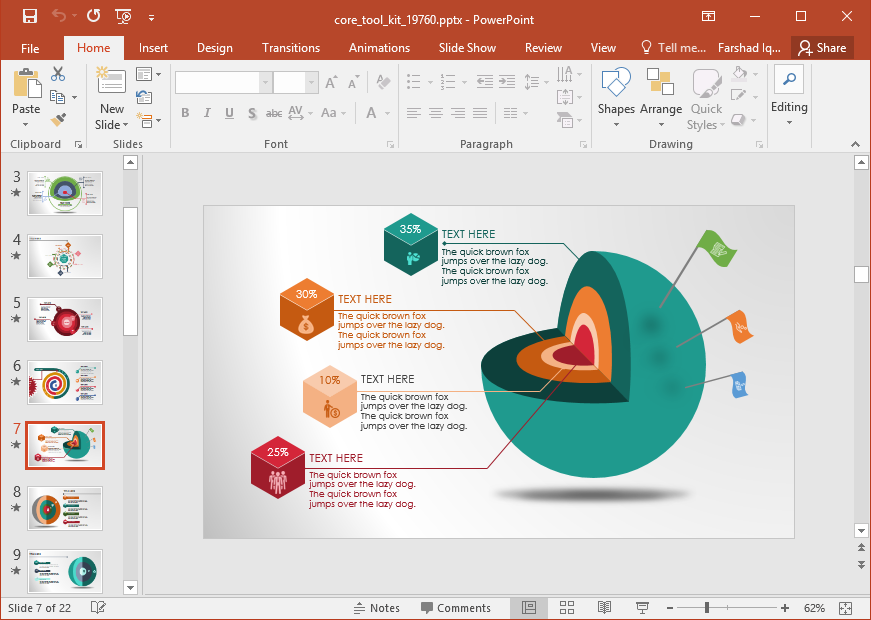Screen dimensions: 871x620
Task: Switch to the Transitions tab
Action: [x=291, y=48]
